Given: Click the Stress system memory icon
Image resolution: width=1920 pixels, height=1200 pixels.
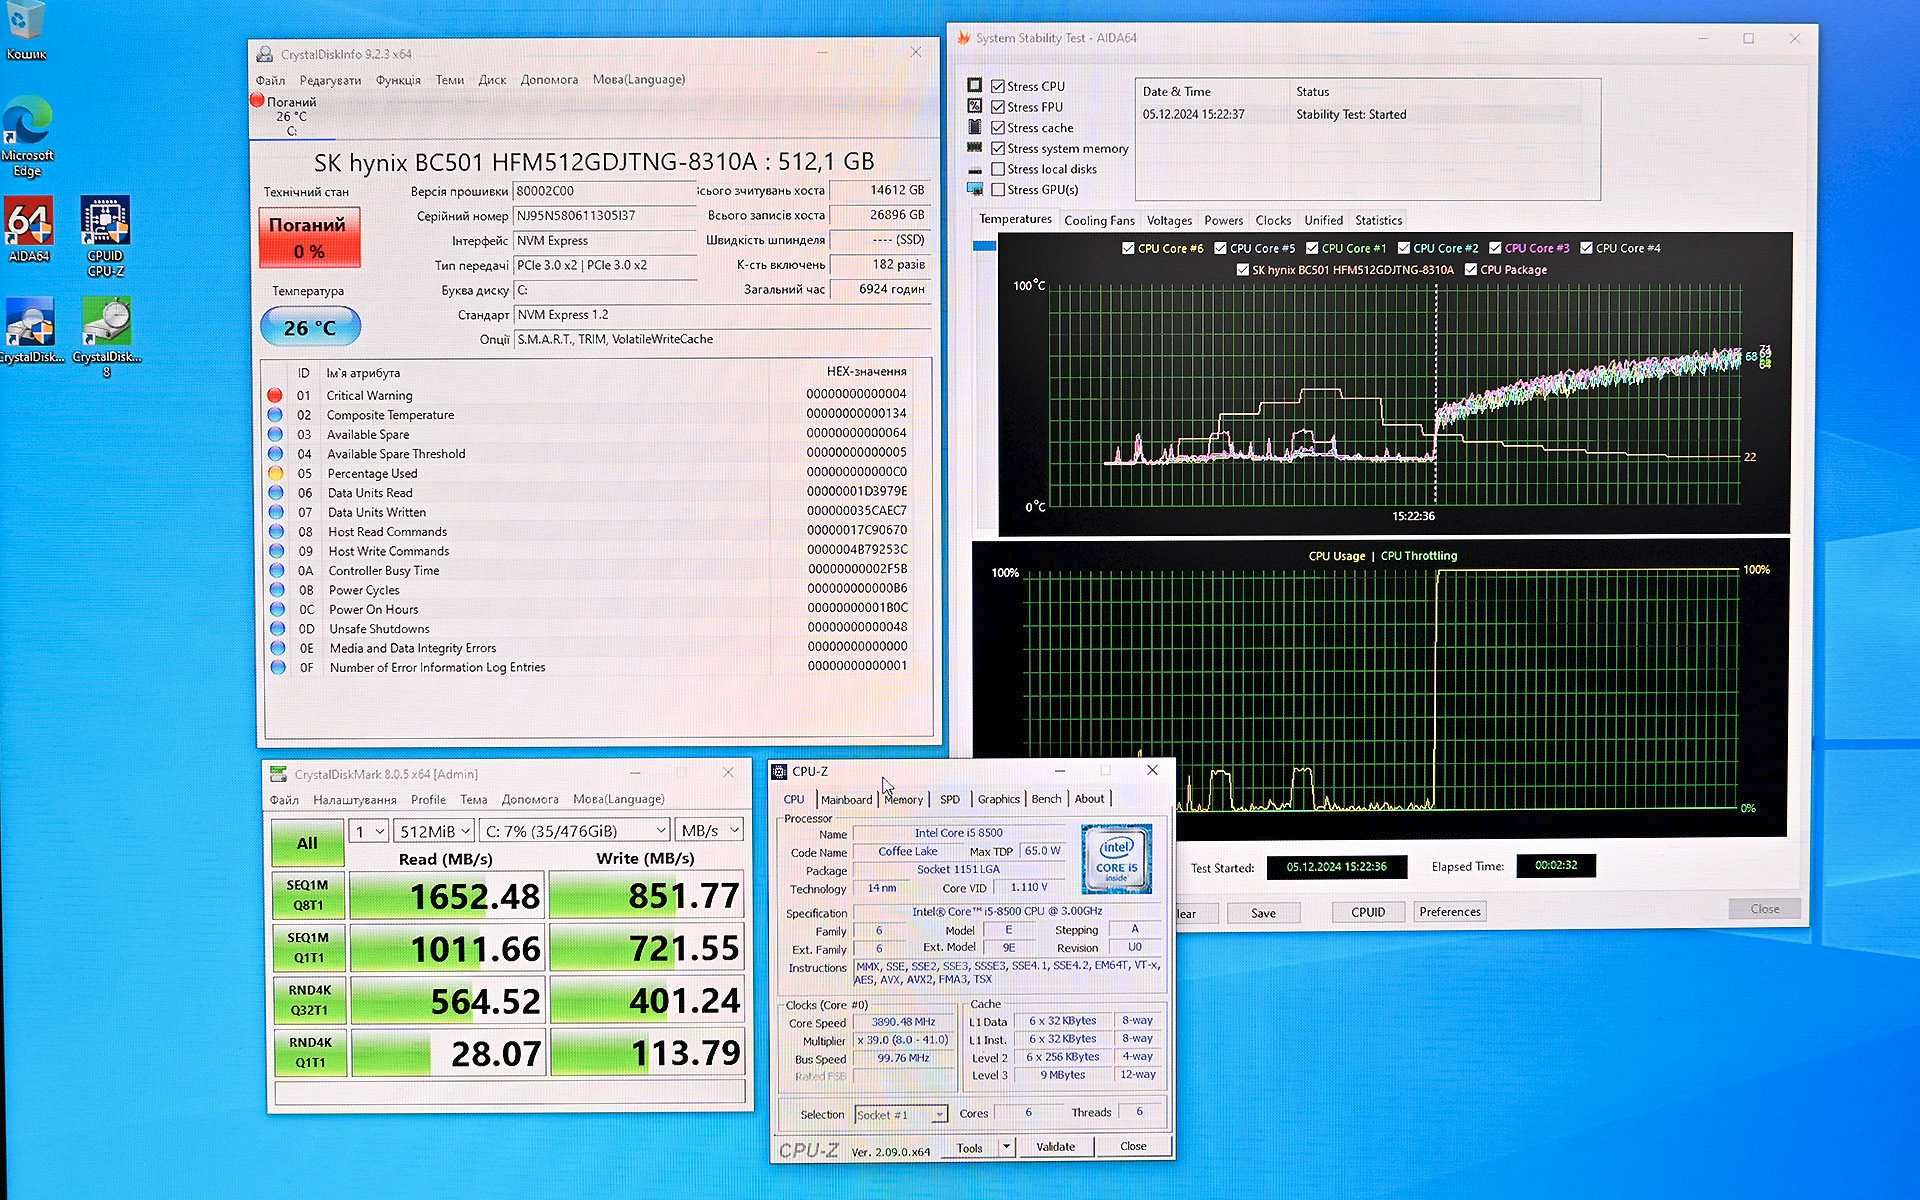Looking at the screenshot, I should coord(975,148).
